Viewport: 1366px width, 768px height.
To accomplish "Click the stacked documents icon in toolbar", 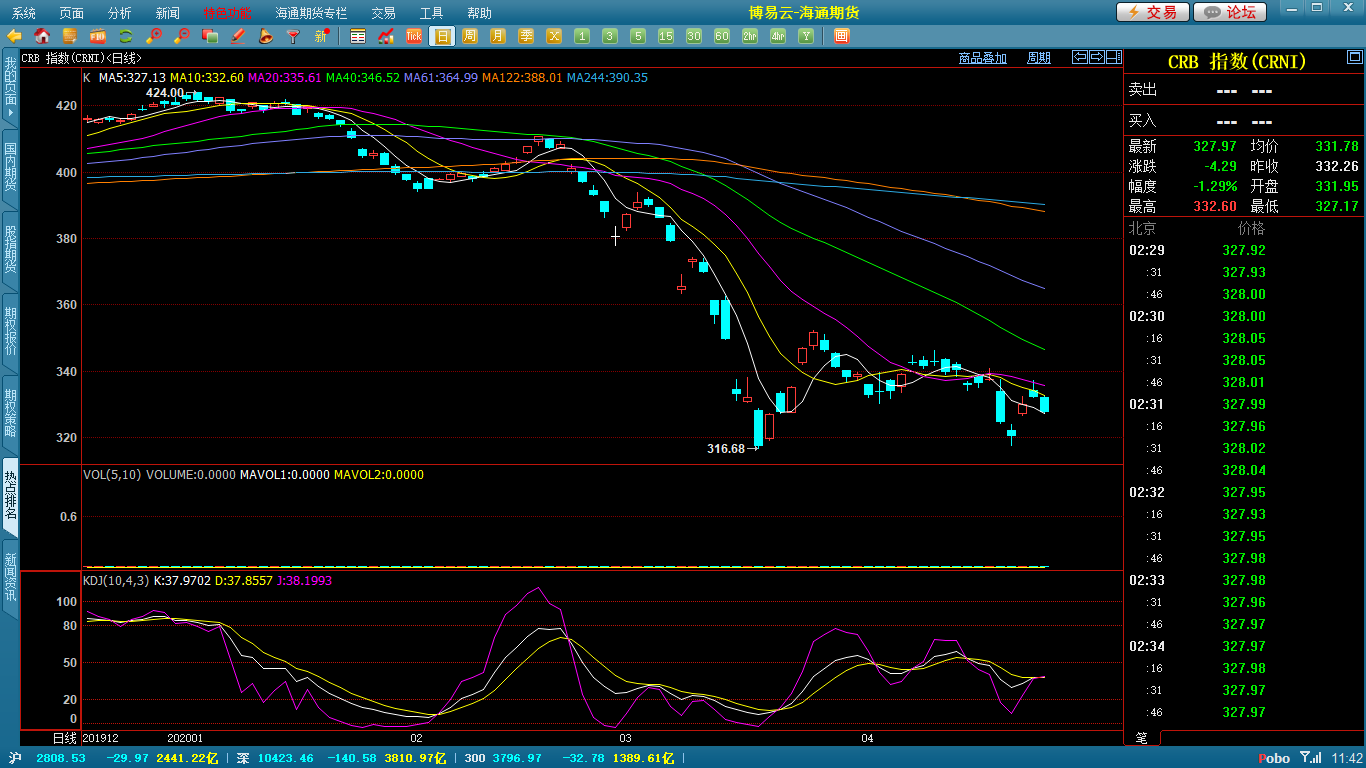I will [70, 36].
